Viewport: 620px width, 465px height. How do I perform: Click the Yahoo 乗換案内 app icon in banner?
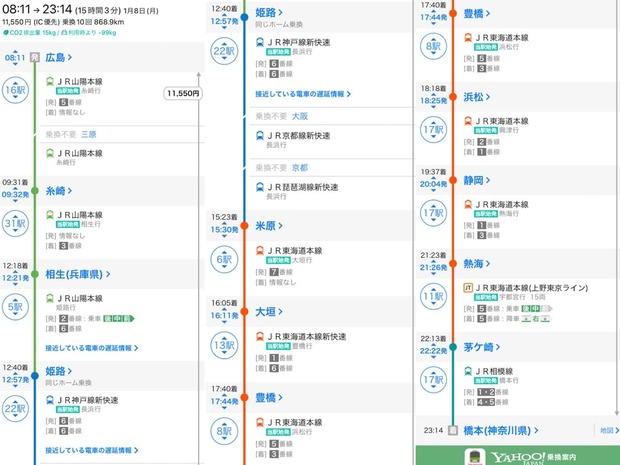[475, 457]
